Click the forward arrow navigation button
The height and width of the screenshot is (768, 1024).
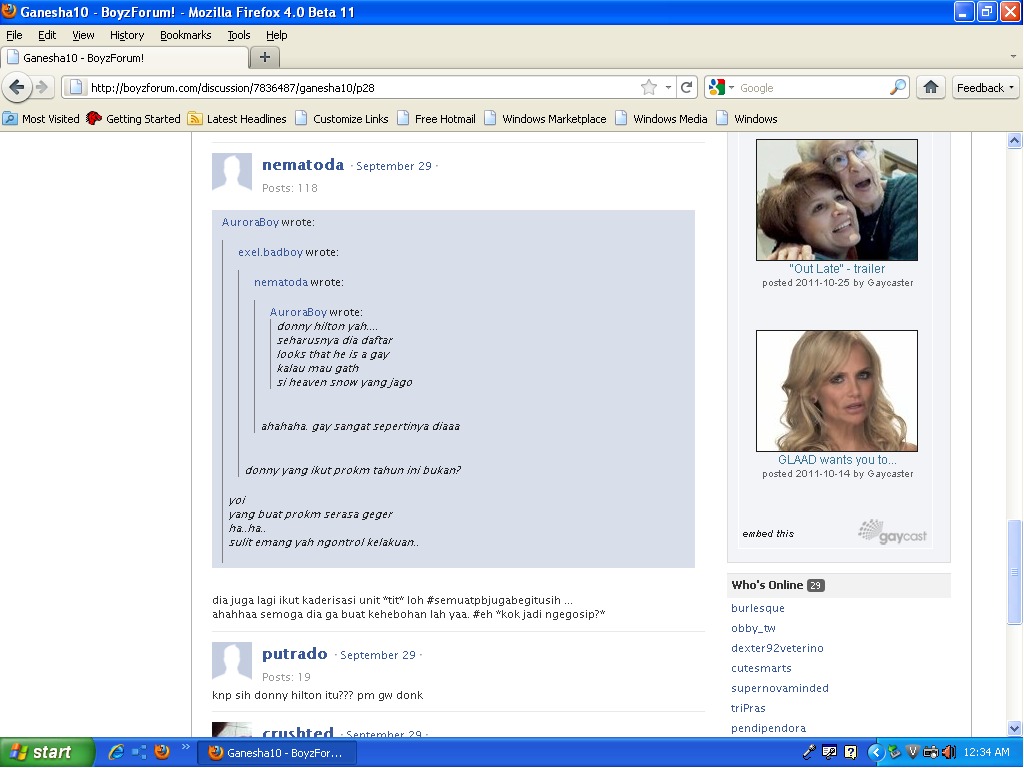(x=42, y=87)
